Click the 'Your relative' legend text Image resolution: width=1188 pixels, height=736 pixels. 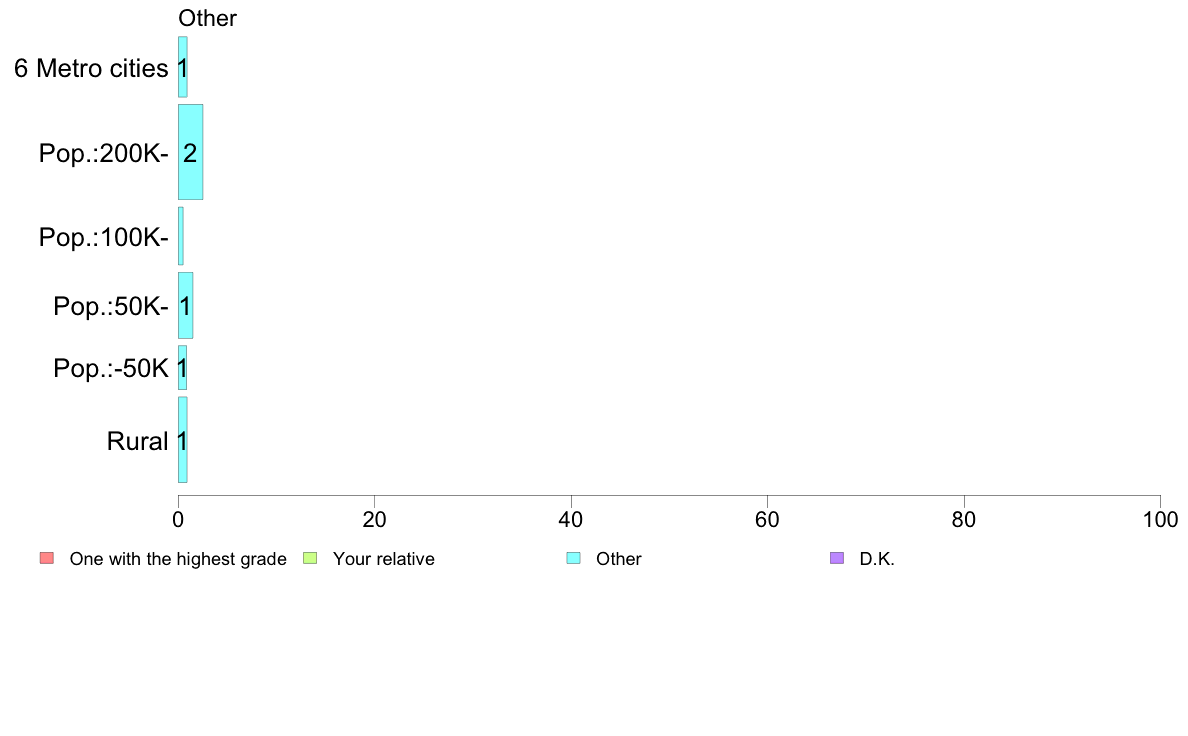pos(384,559)
